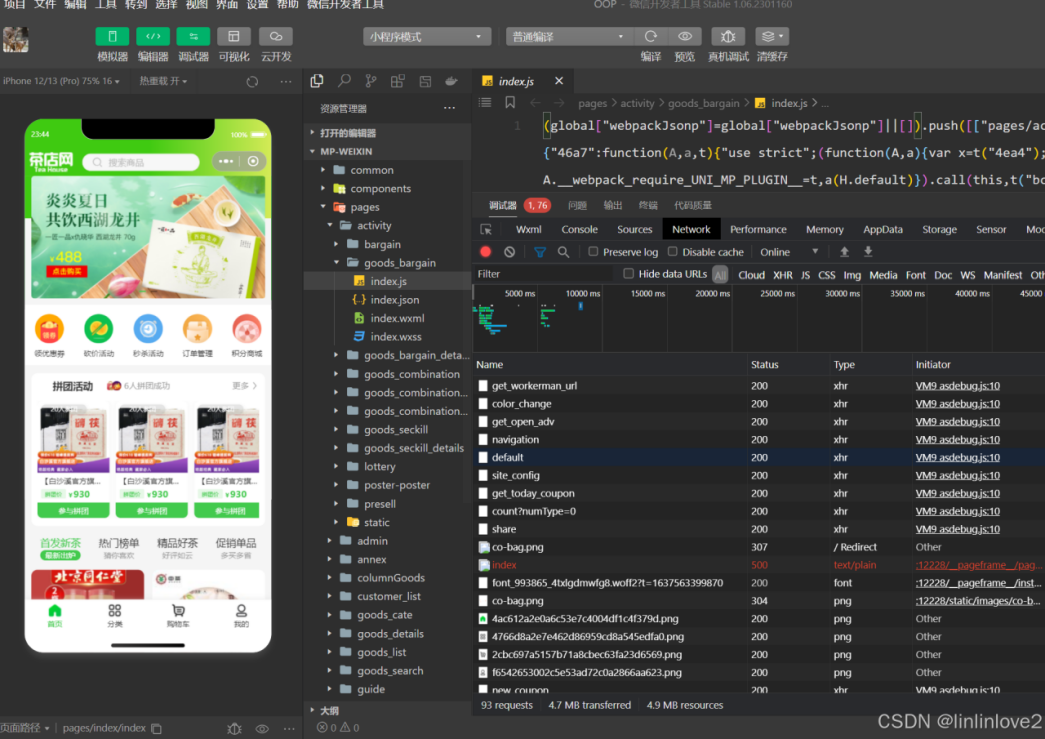
Task: Copy the page path icon
Action: (157, 728)
